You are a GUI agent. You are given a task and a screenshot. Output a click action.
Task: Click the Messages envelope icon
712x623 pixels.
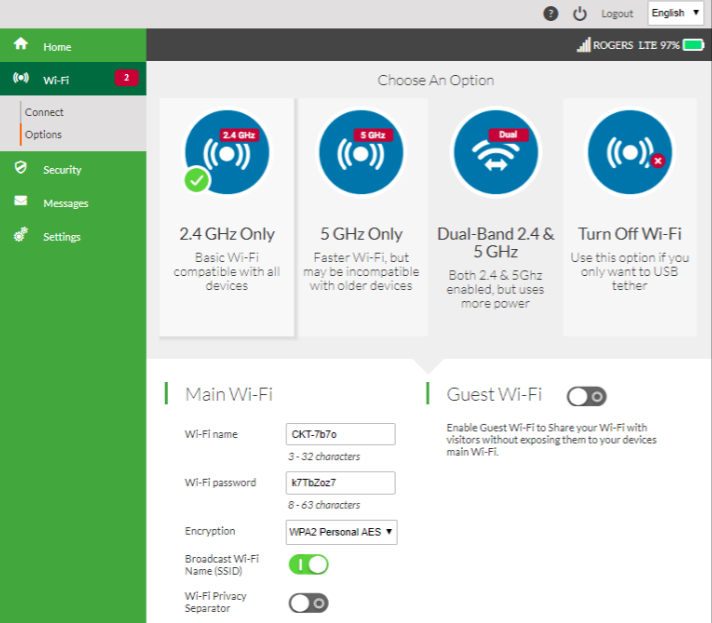[20, 200]
